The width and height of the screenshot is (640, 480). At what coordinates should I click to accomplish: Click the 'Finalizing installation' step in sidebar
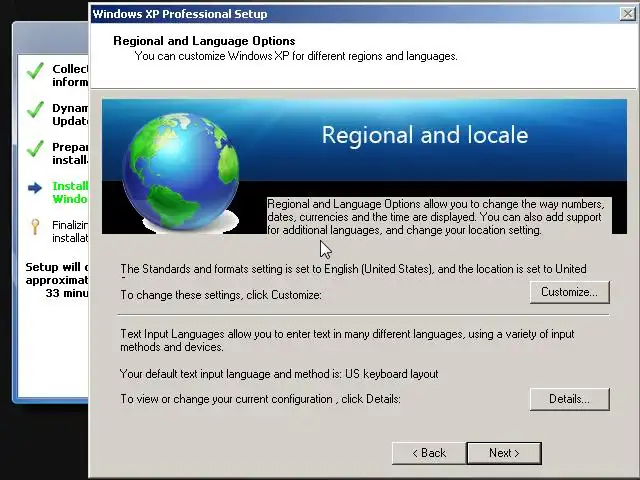[70, 231]
